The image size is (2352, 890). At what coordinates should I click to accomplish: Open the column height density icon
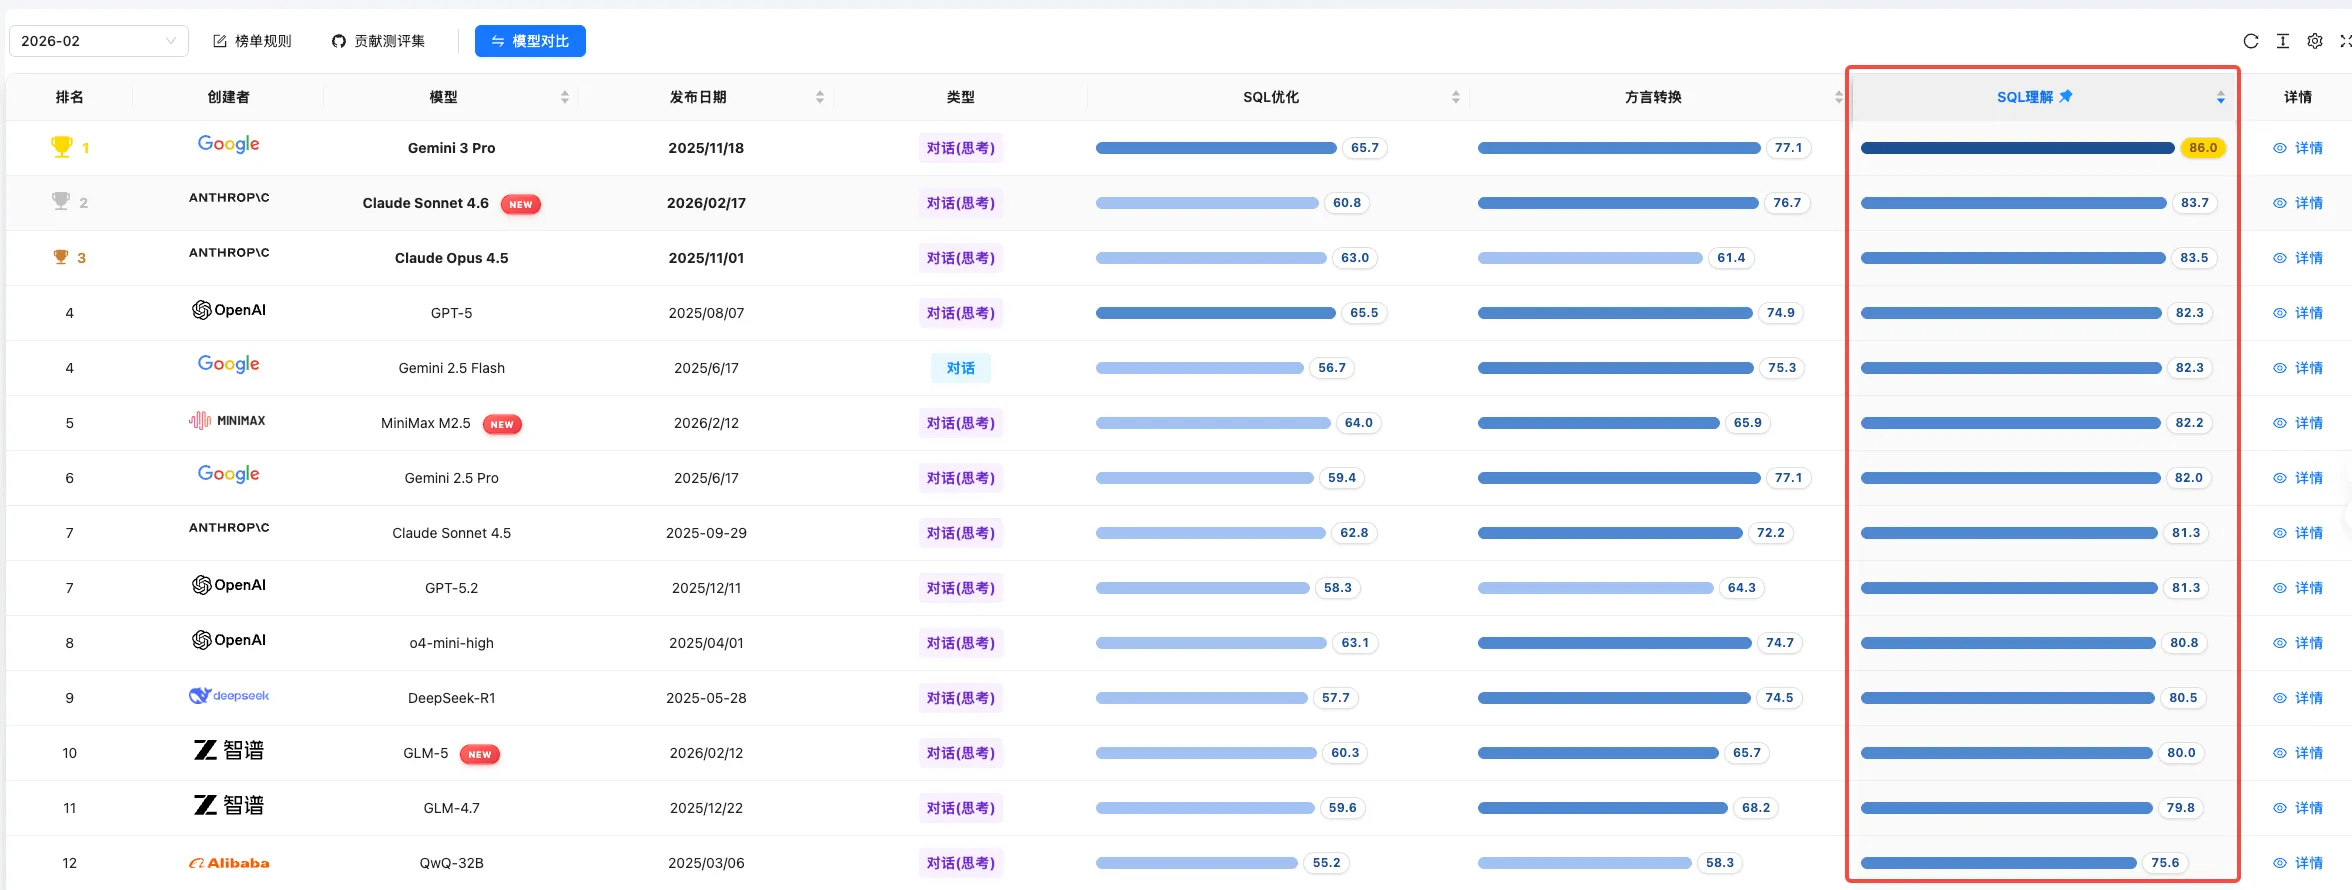(2283, 41)
